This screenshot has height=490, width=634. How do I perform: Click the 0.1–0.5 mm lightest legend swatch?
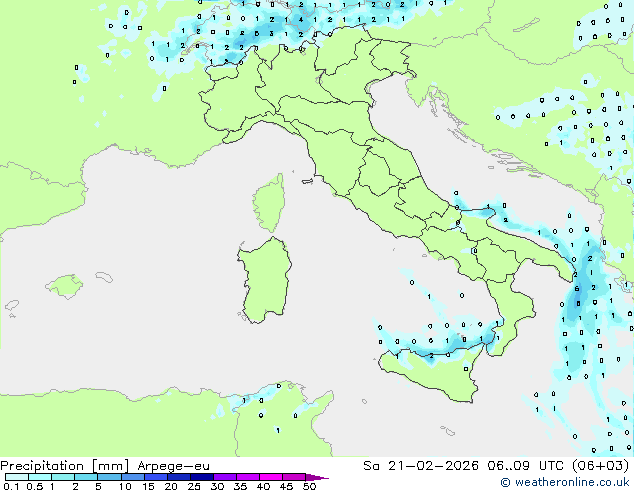17,477
